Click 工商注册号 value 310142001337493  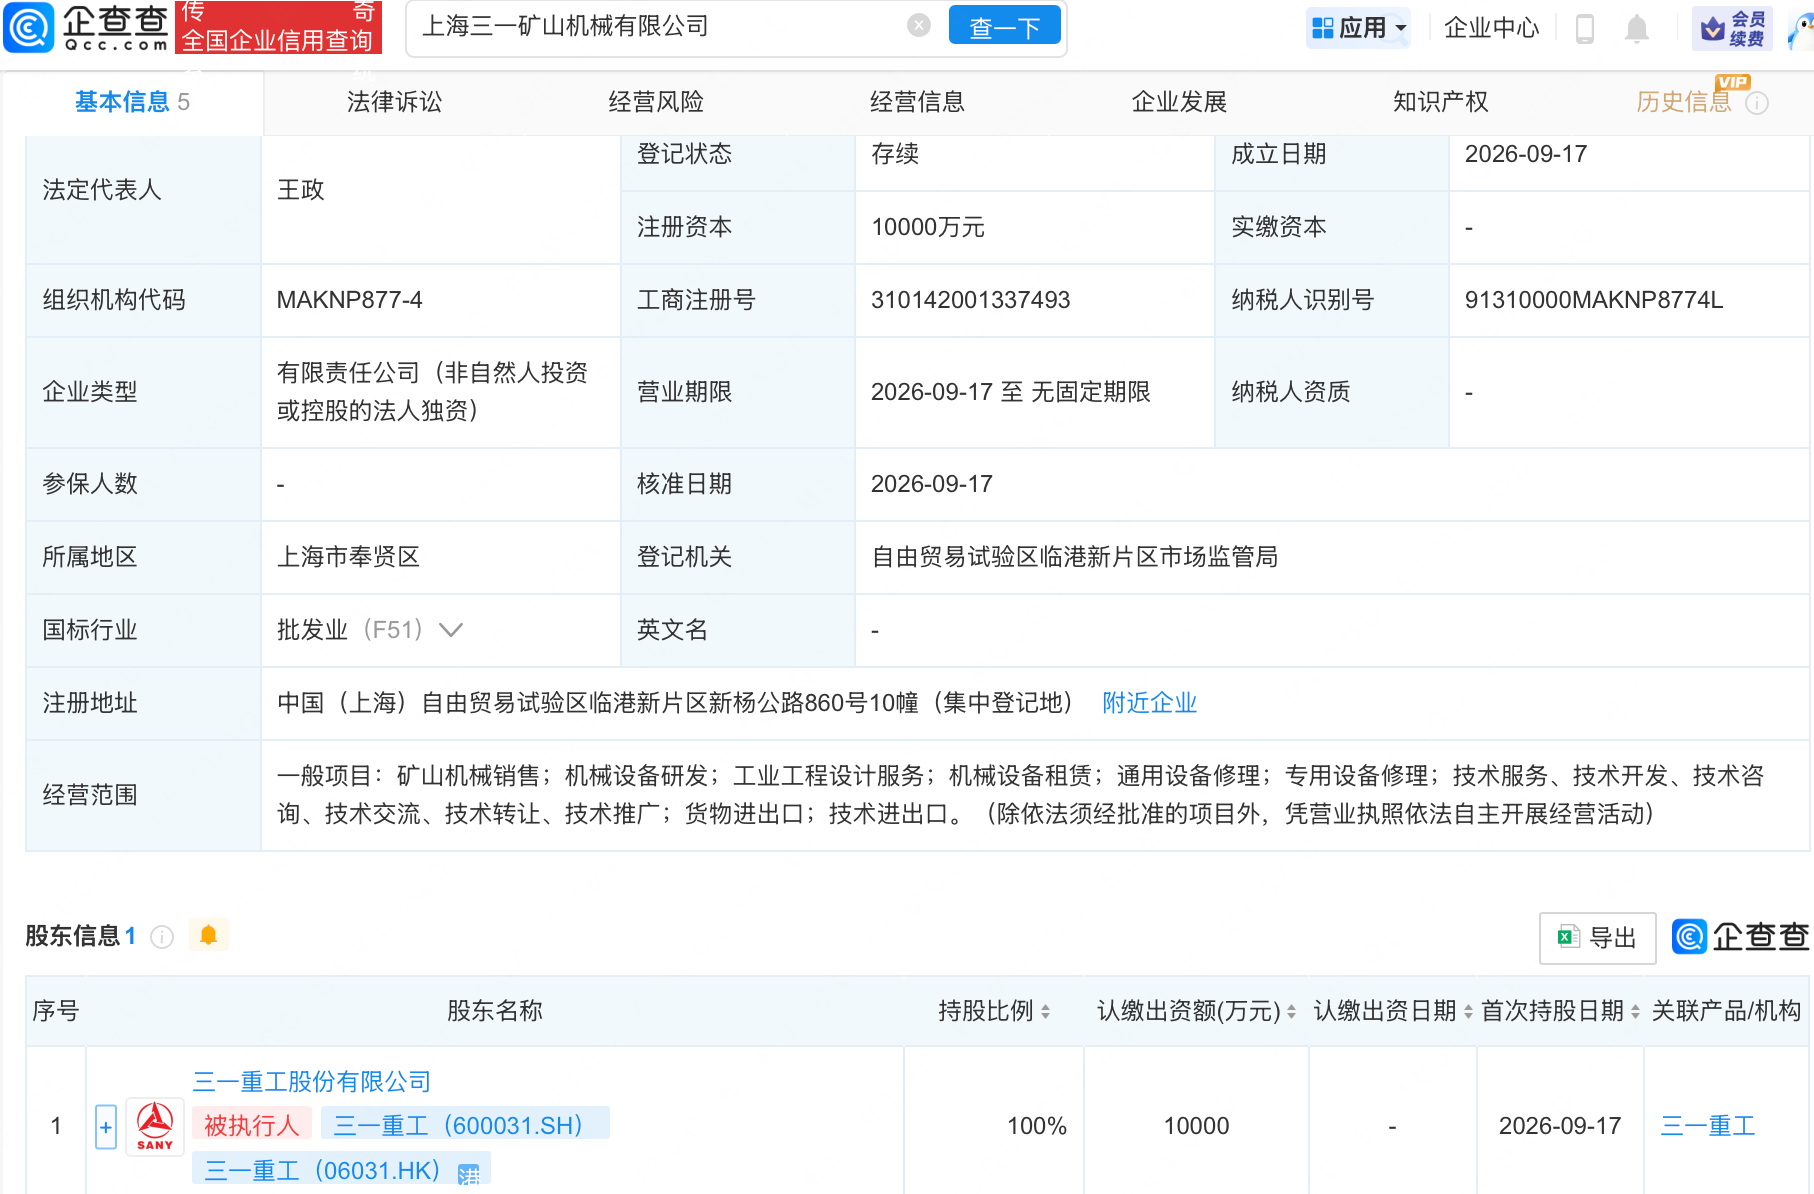point(970,300)
